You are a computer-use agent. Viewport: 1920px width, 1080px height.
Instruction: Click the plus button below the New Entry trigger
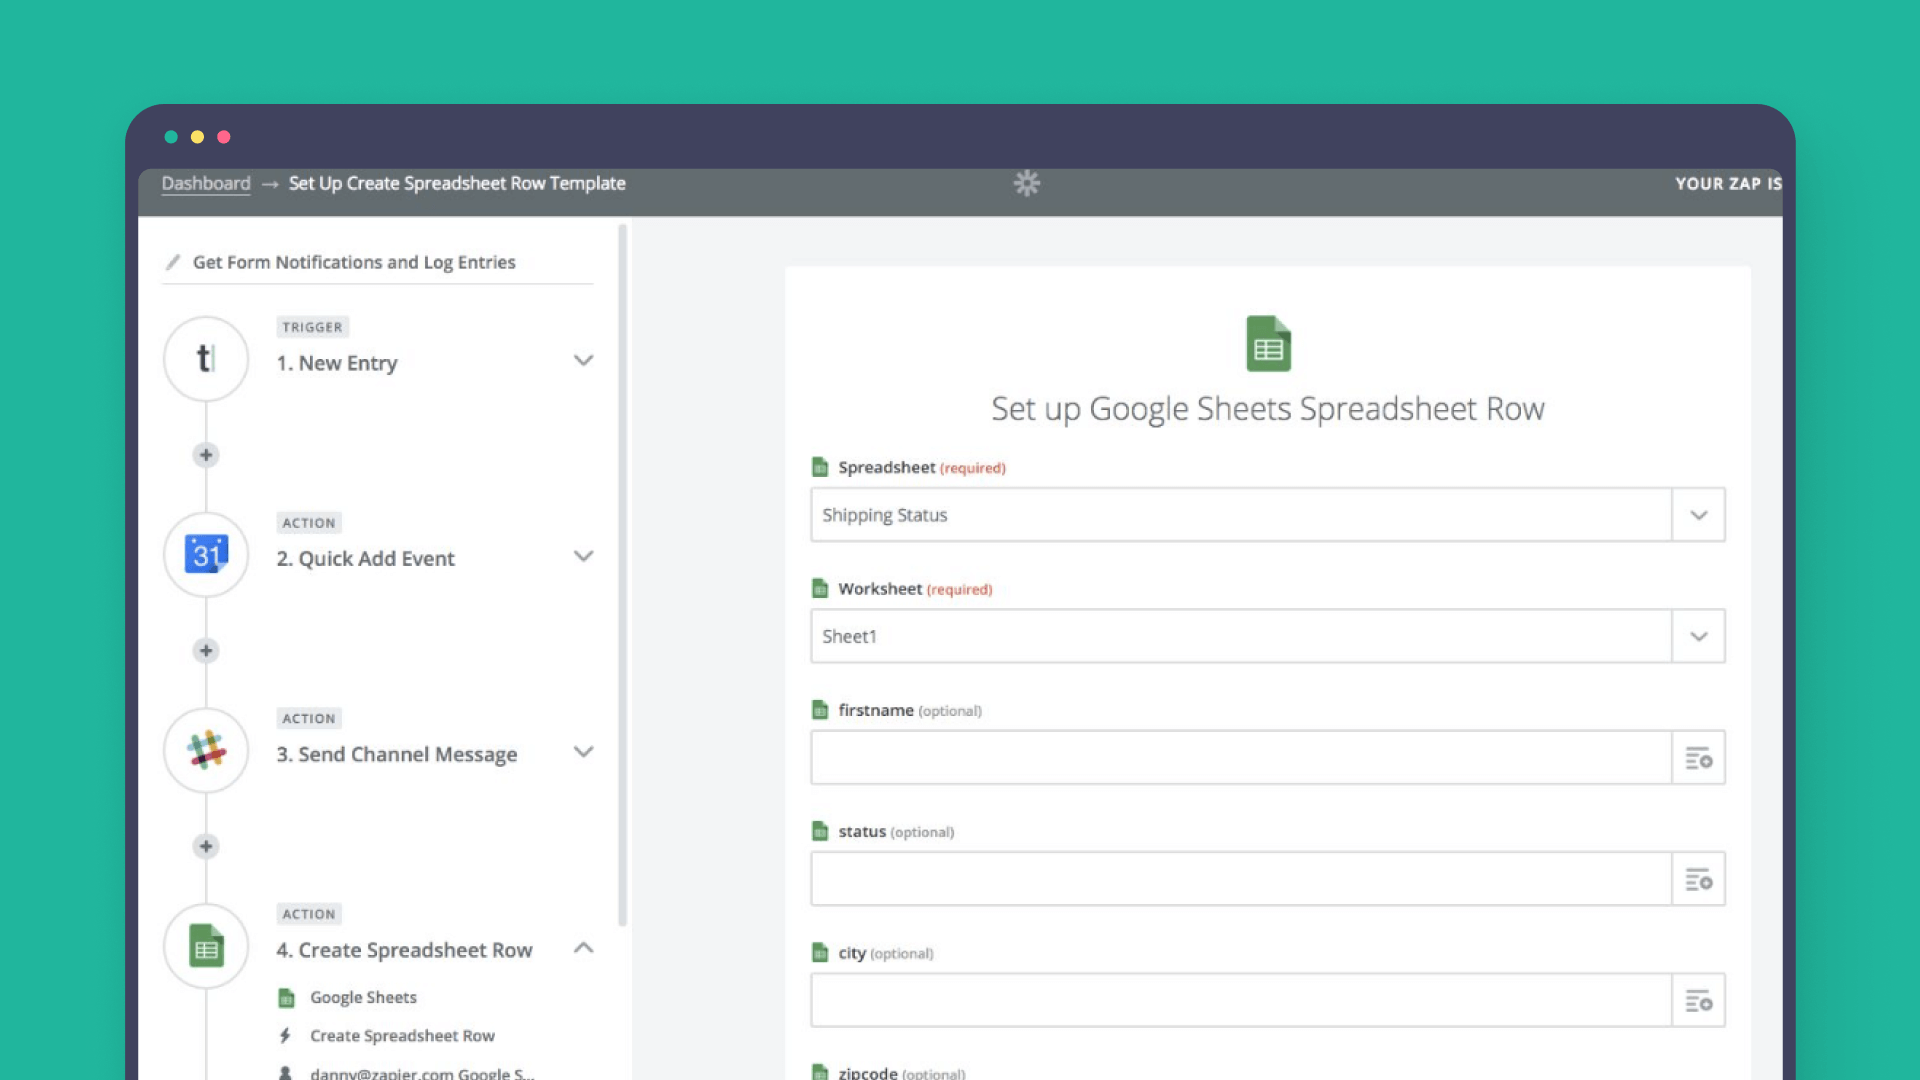[205, 455]
